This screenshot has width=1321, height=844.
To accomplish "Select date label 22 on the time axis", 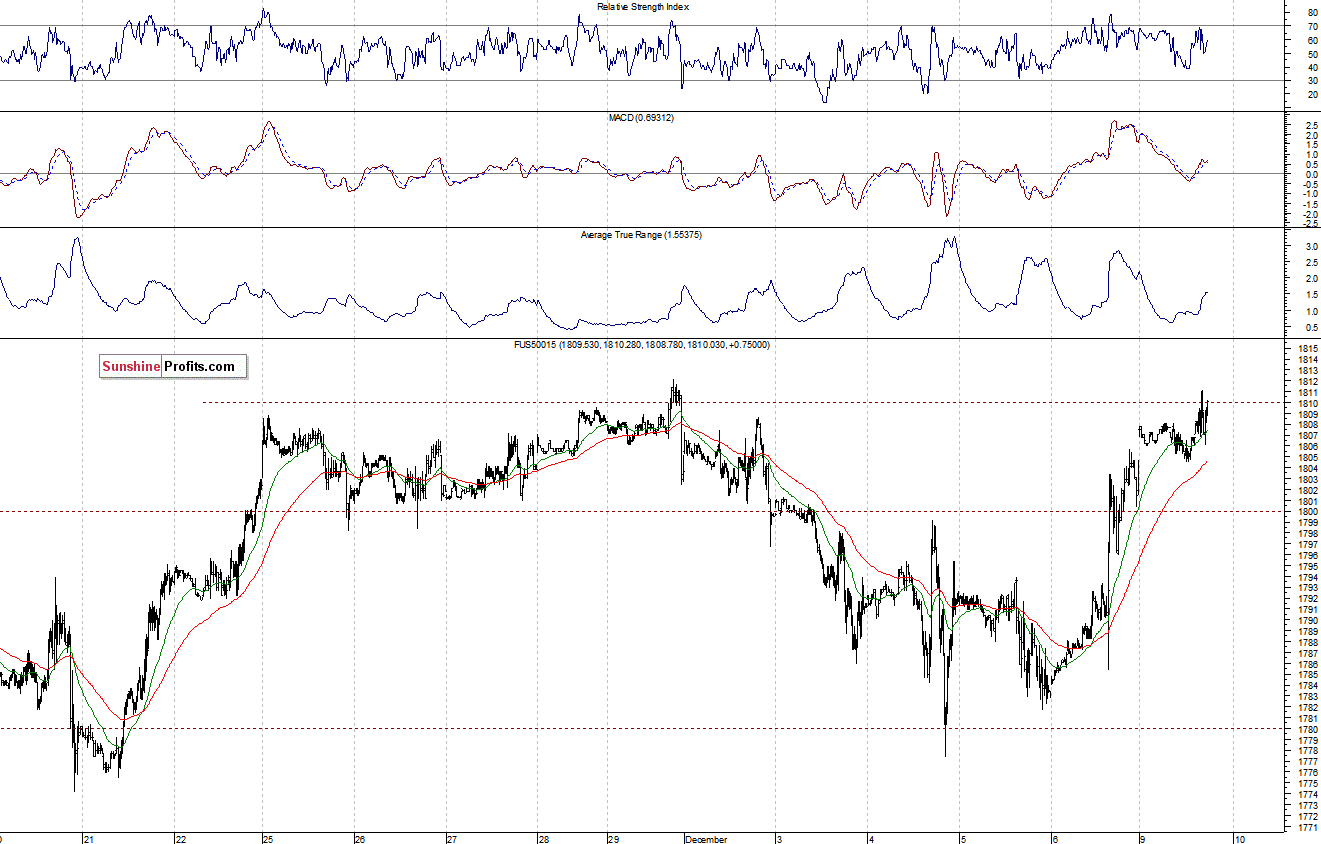I will tap(180, 839).
